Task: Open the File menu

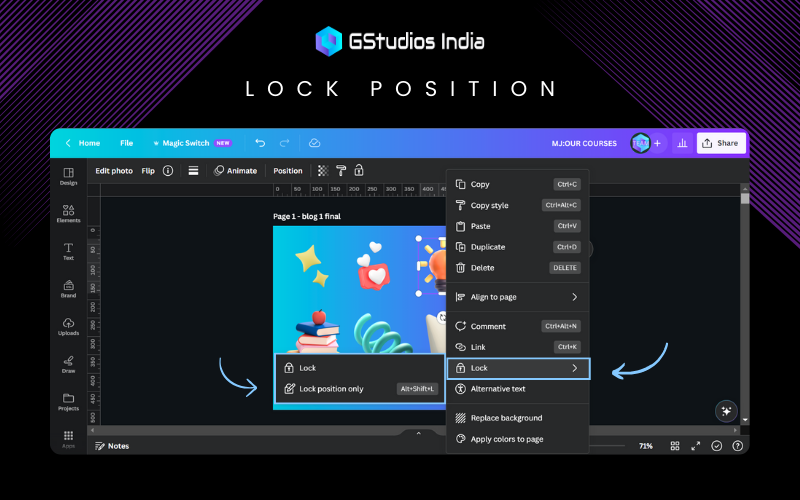Action: [127, 143]
